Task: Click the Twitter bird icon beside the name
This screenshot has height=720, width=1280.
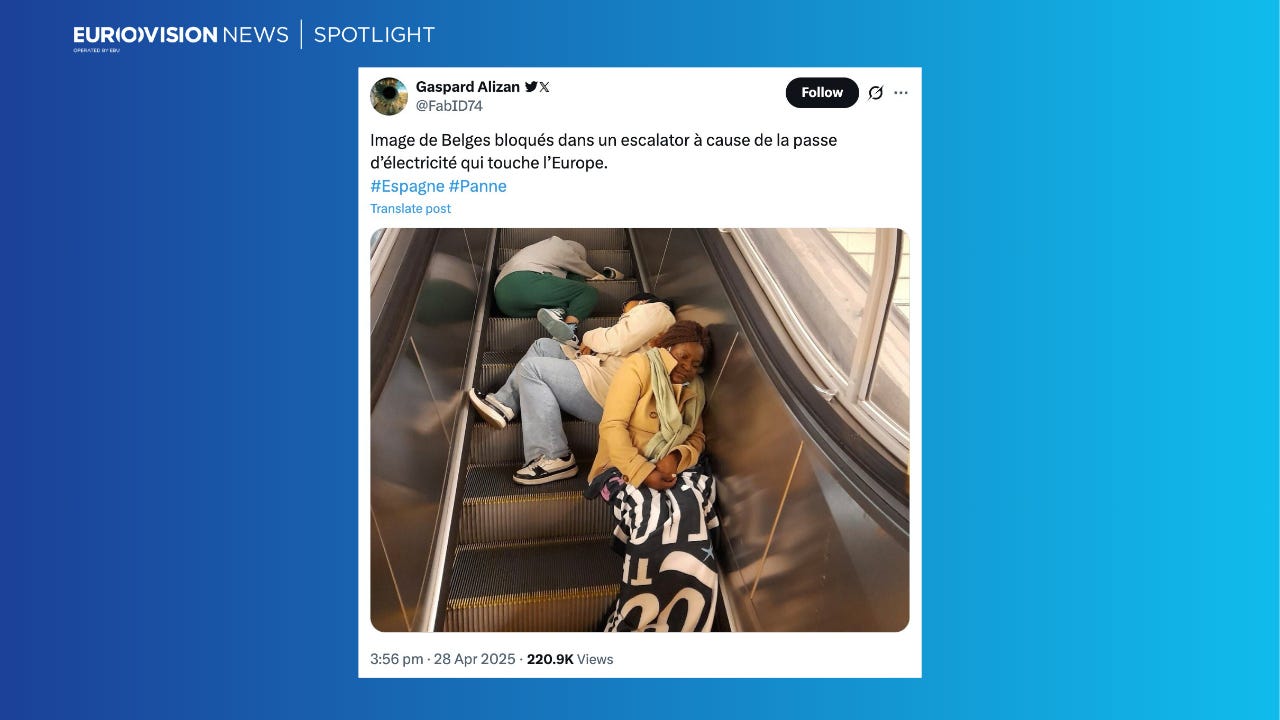Action: (531, 87)
